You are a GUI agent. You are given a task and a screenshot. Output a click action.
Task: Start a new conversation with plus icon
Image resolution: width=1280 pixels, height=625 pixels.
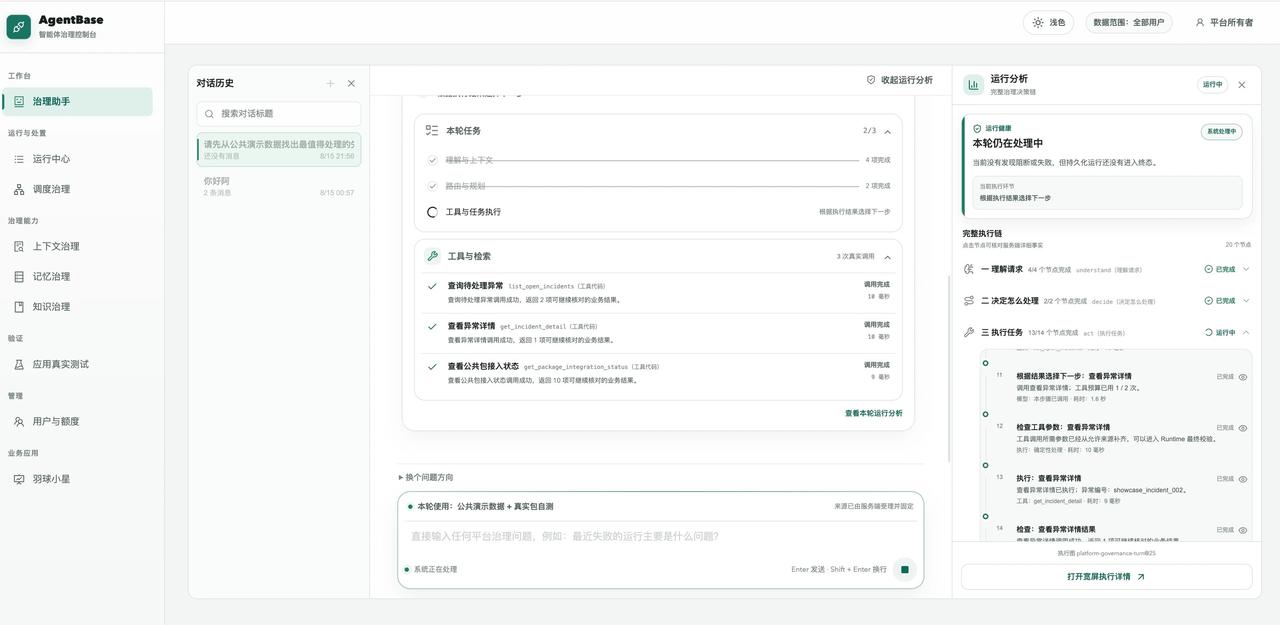pos(330,83)
